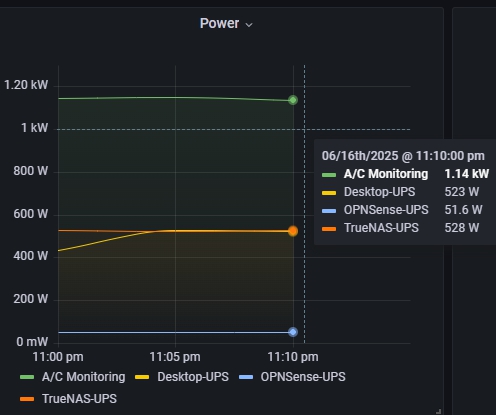The image size is (496, 415).
Task: Click TrueNAS-UPS name in tooltip
Action: click(x=381, y=228)
